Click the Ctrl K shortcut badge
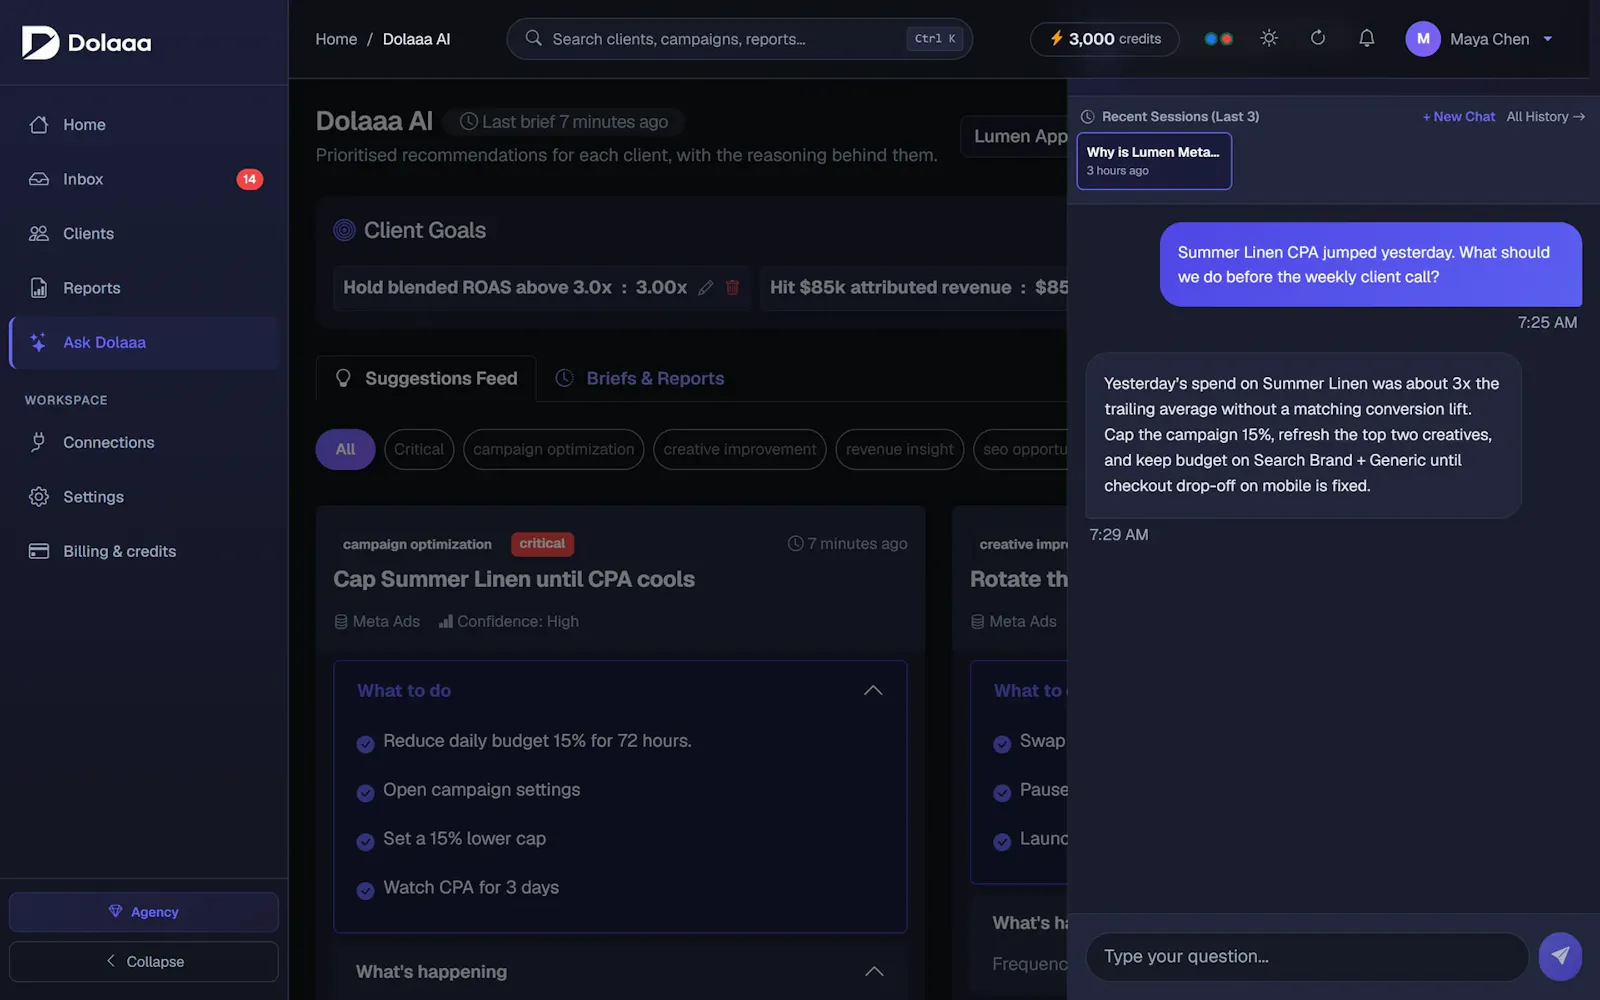Viewport: 1600px width, 1000px height. [934, 39]
